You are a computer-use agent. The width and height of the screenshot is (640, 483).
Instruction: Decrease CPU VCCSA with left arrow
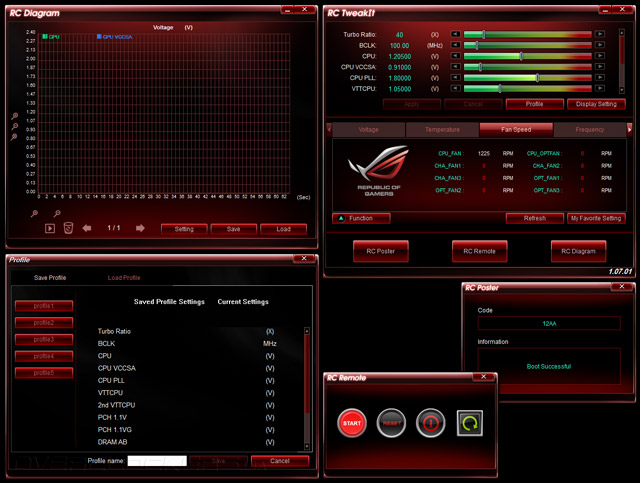pyautogui.click(x=456, y=67)
